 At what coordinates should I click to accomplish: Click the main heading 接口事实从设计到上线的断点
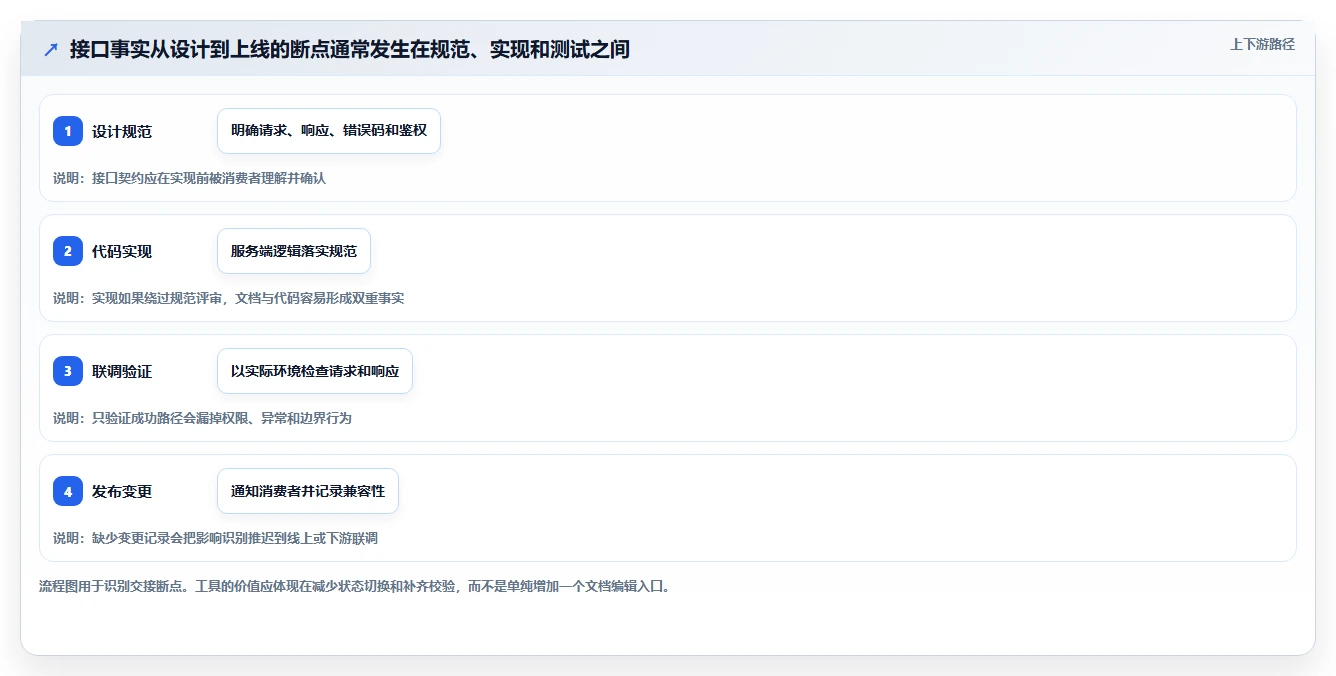click(x=350, y=49)
